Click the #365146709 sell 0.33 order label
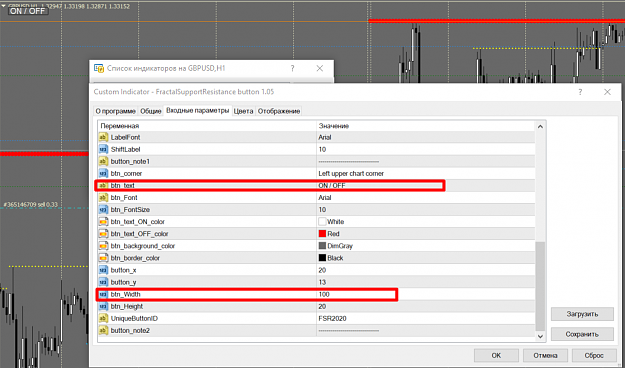This screenshot has width=625, height=368. pyautogui.click(x=30, y=205)
